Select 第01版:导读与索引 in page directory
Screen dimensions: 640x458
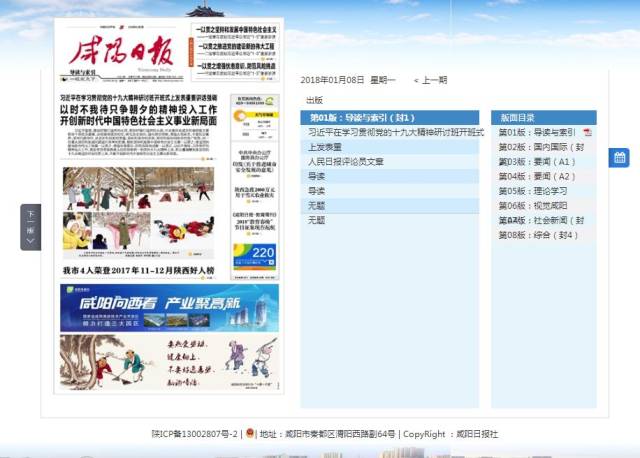[537, 132]
